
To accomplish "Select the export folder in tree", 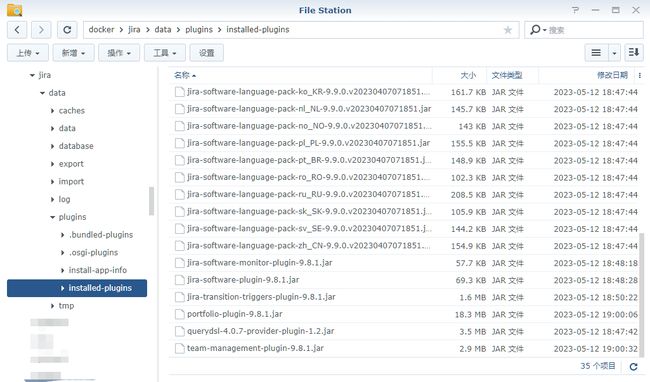I will pyautogui.click(x=71, y=164).
